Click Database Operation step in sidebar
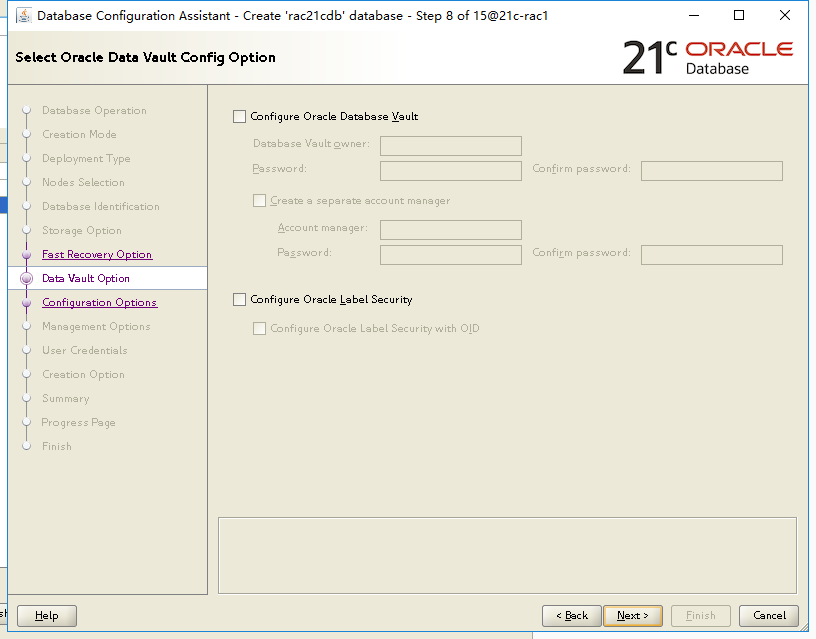816x639 pixels. (x=94, y=110)
